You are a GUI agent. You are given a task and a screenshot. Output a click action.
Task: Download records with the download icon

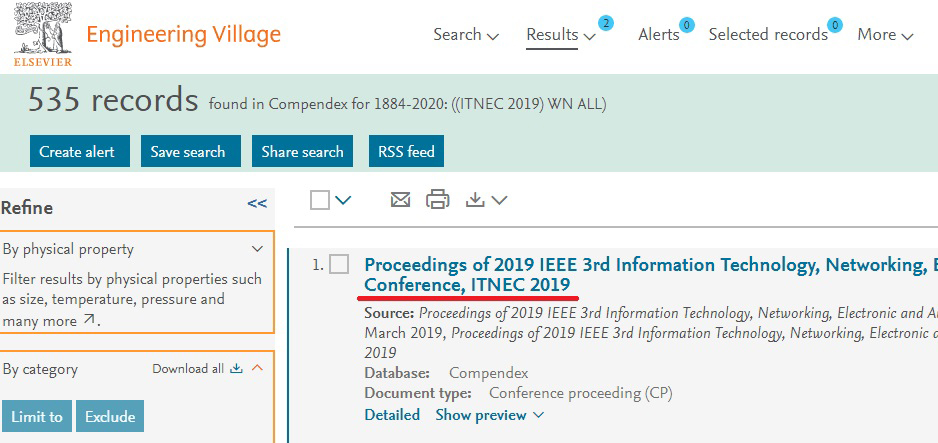click(x=475, y=199)
